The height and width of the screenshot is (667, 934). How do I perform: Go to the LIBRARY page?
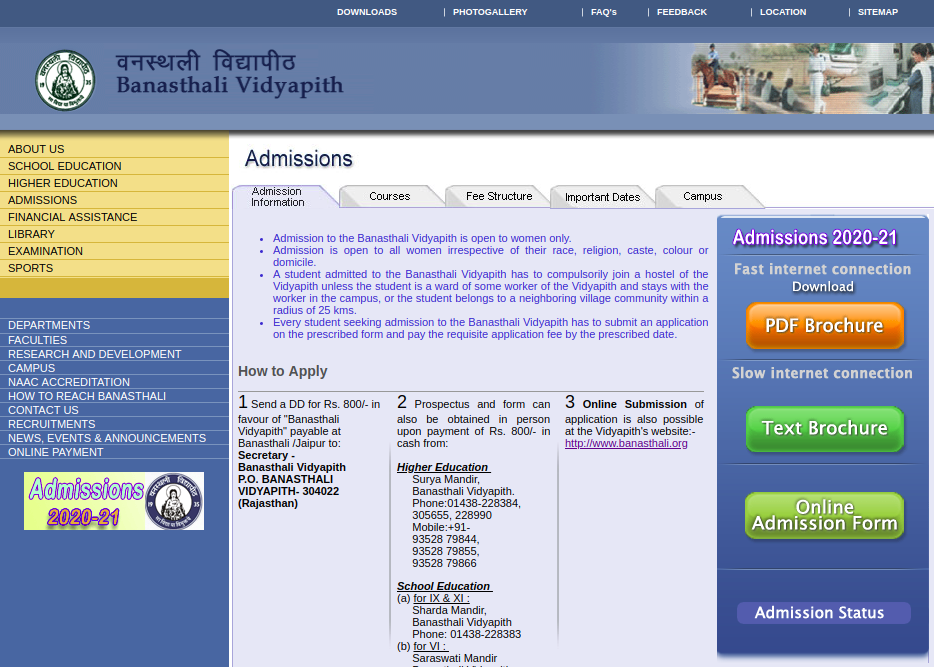click(x=31, y=235)
